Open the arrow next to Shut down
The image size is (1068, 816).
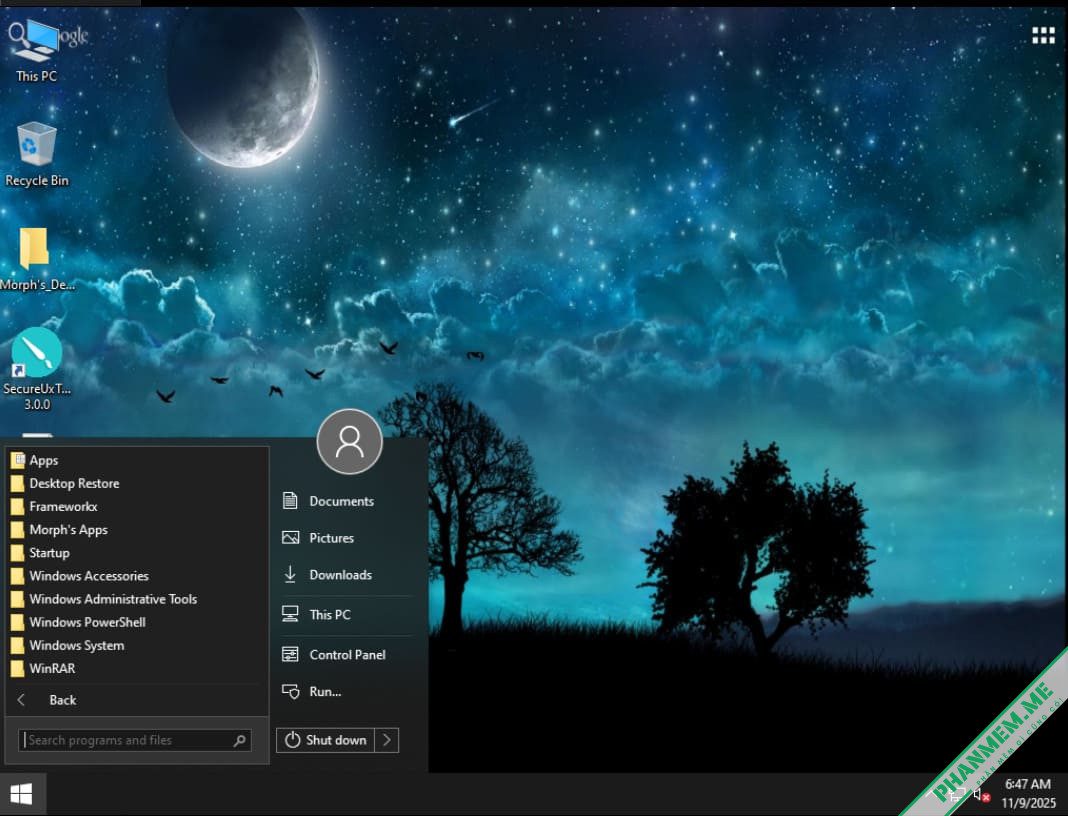tap(387, 740)
